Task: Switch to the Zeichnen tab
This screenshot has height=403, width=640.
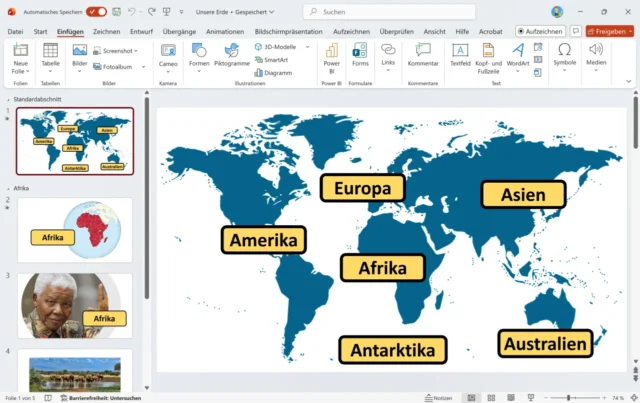Action: click(x=107, y=31)
